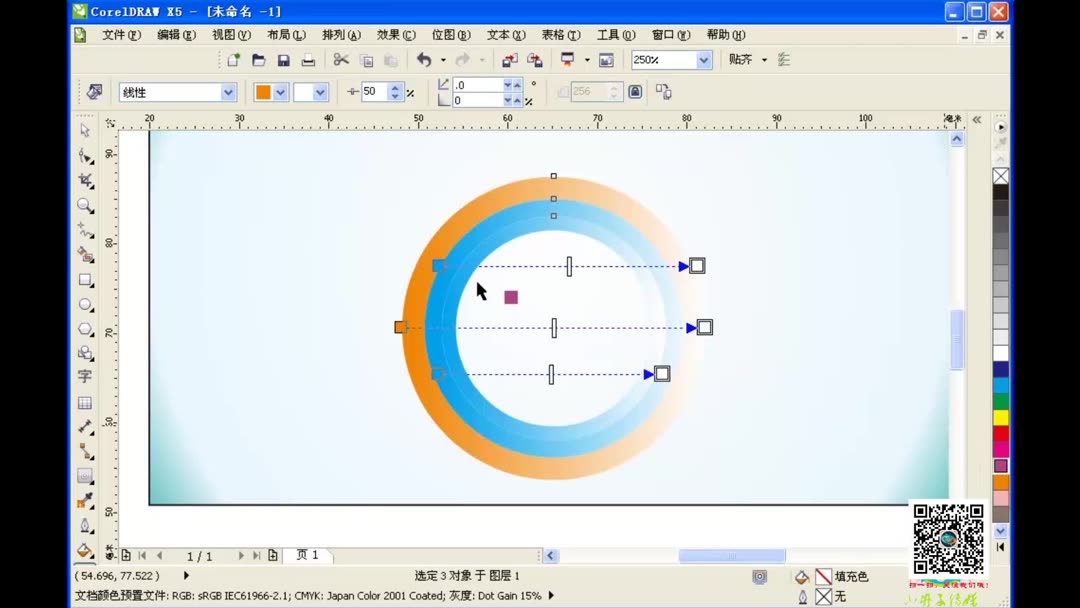Select the Rectangle tool

[85, 279]
